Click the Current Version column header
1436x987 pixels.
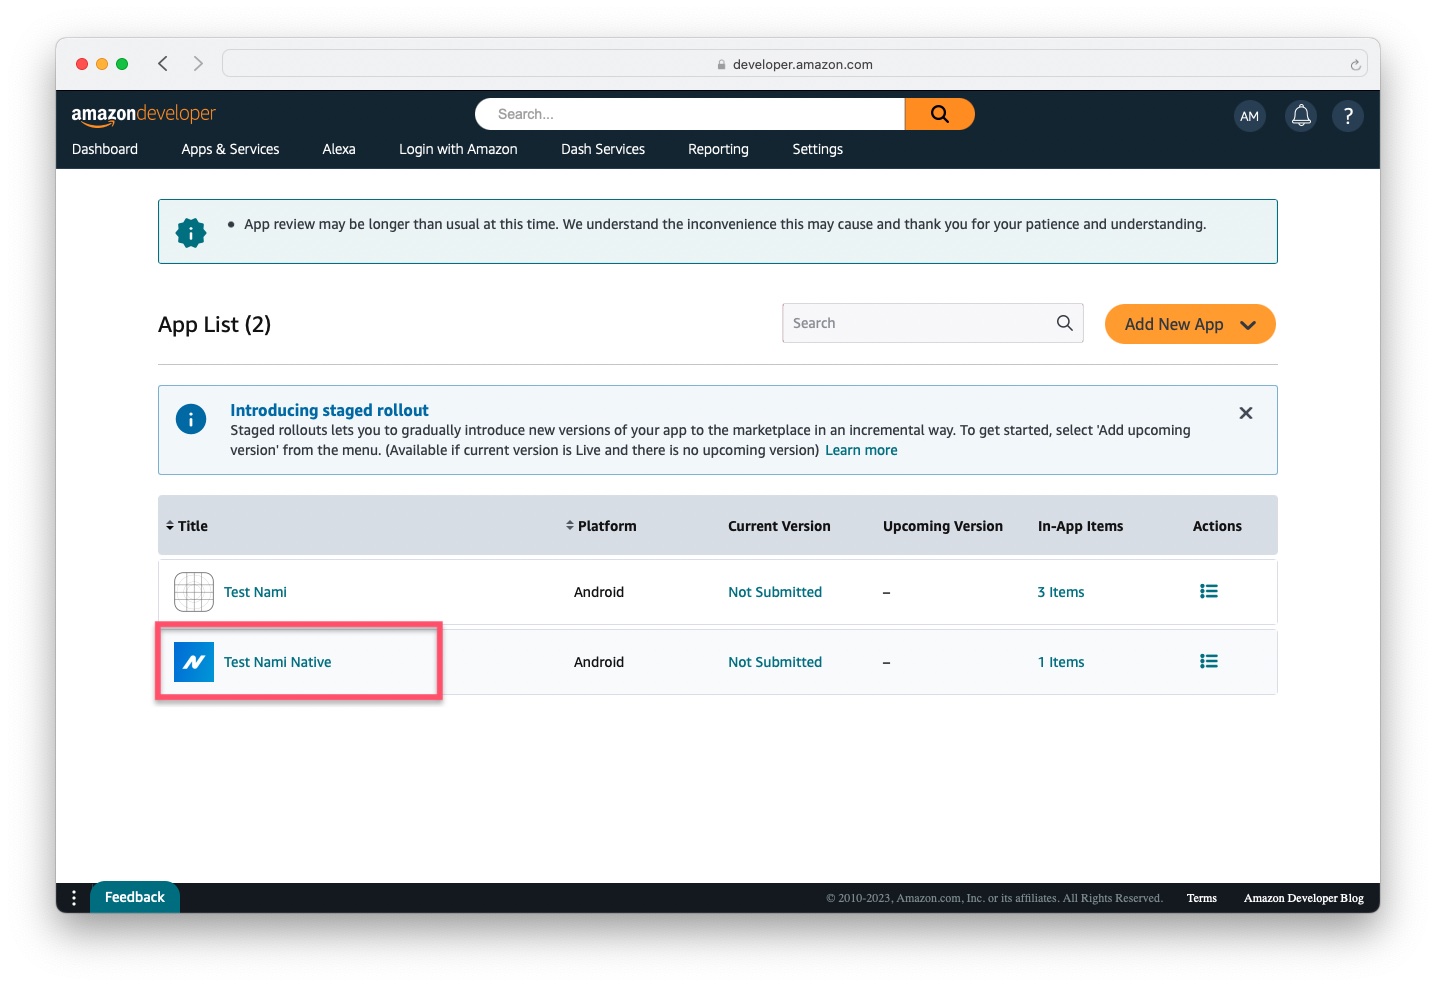[779, 526]
